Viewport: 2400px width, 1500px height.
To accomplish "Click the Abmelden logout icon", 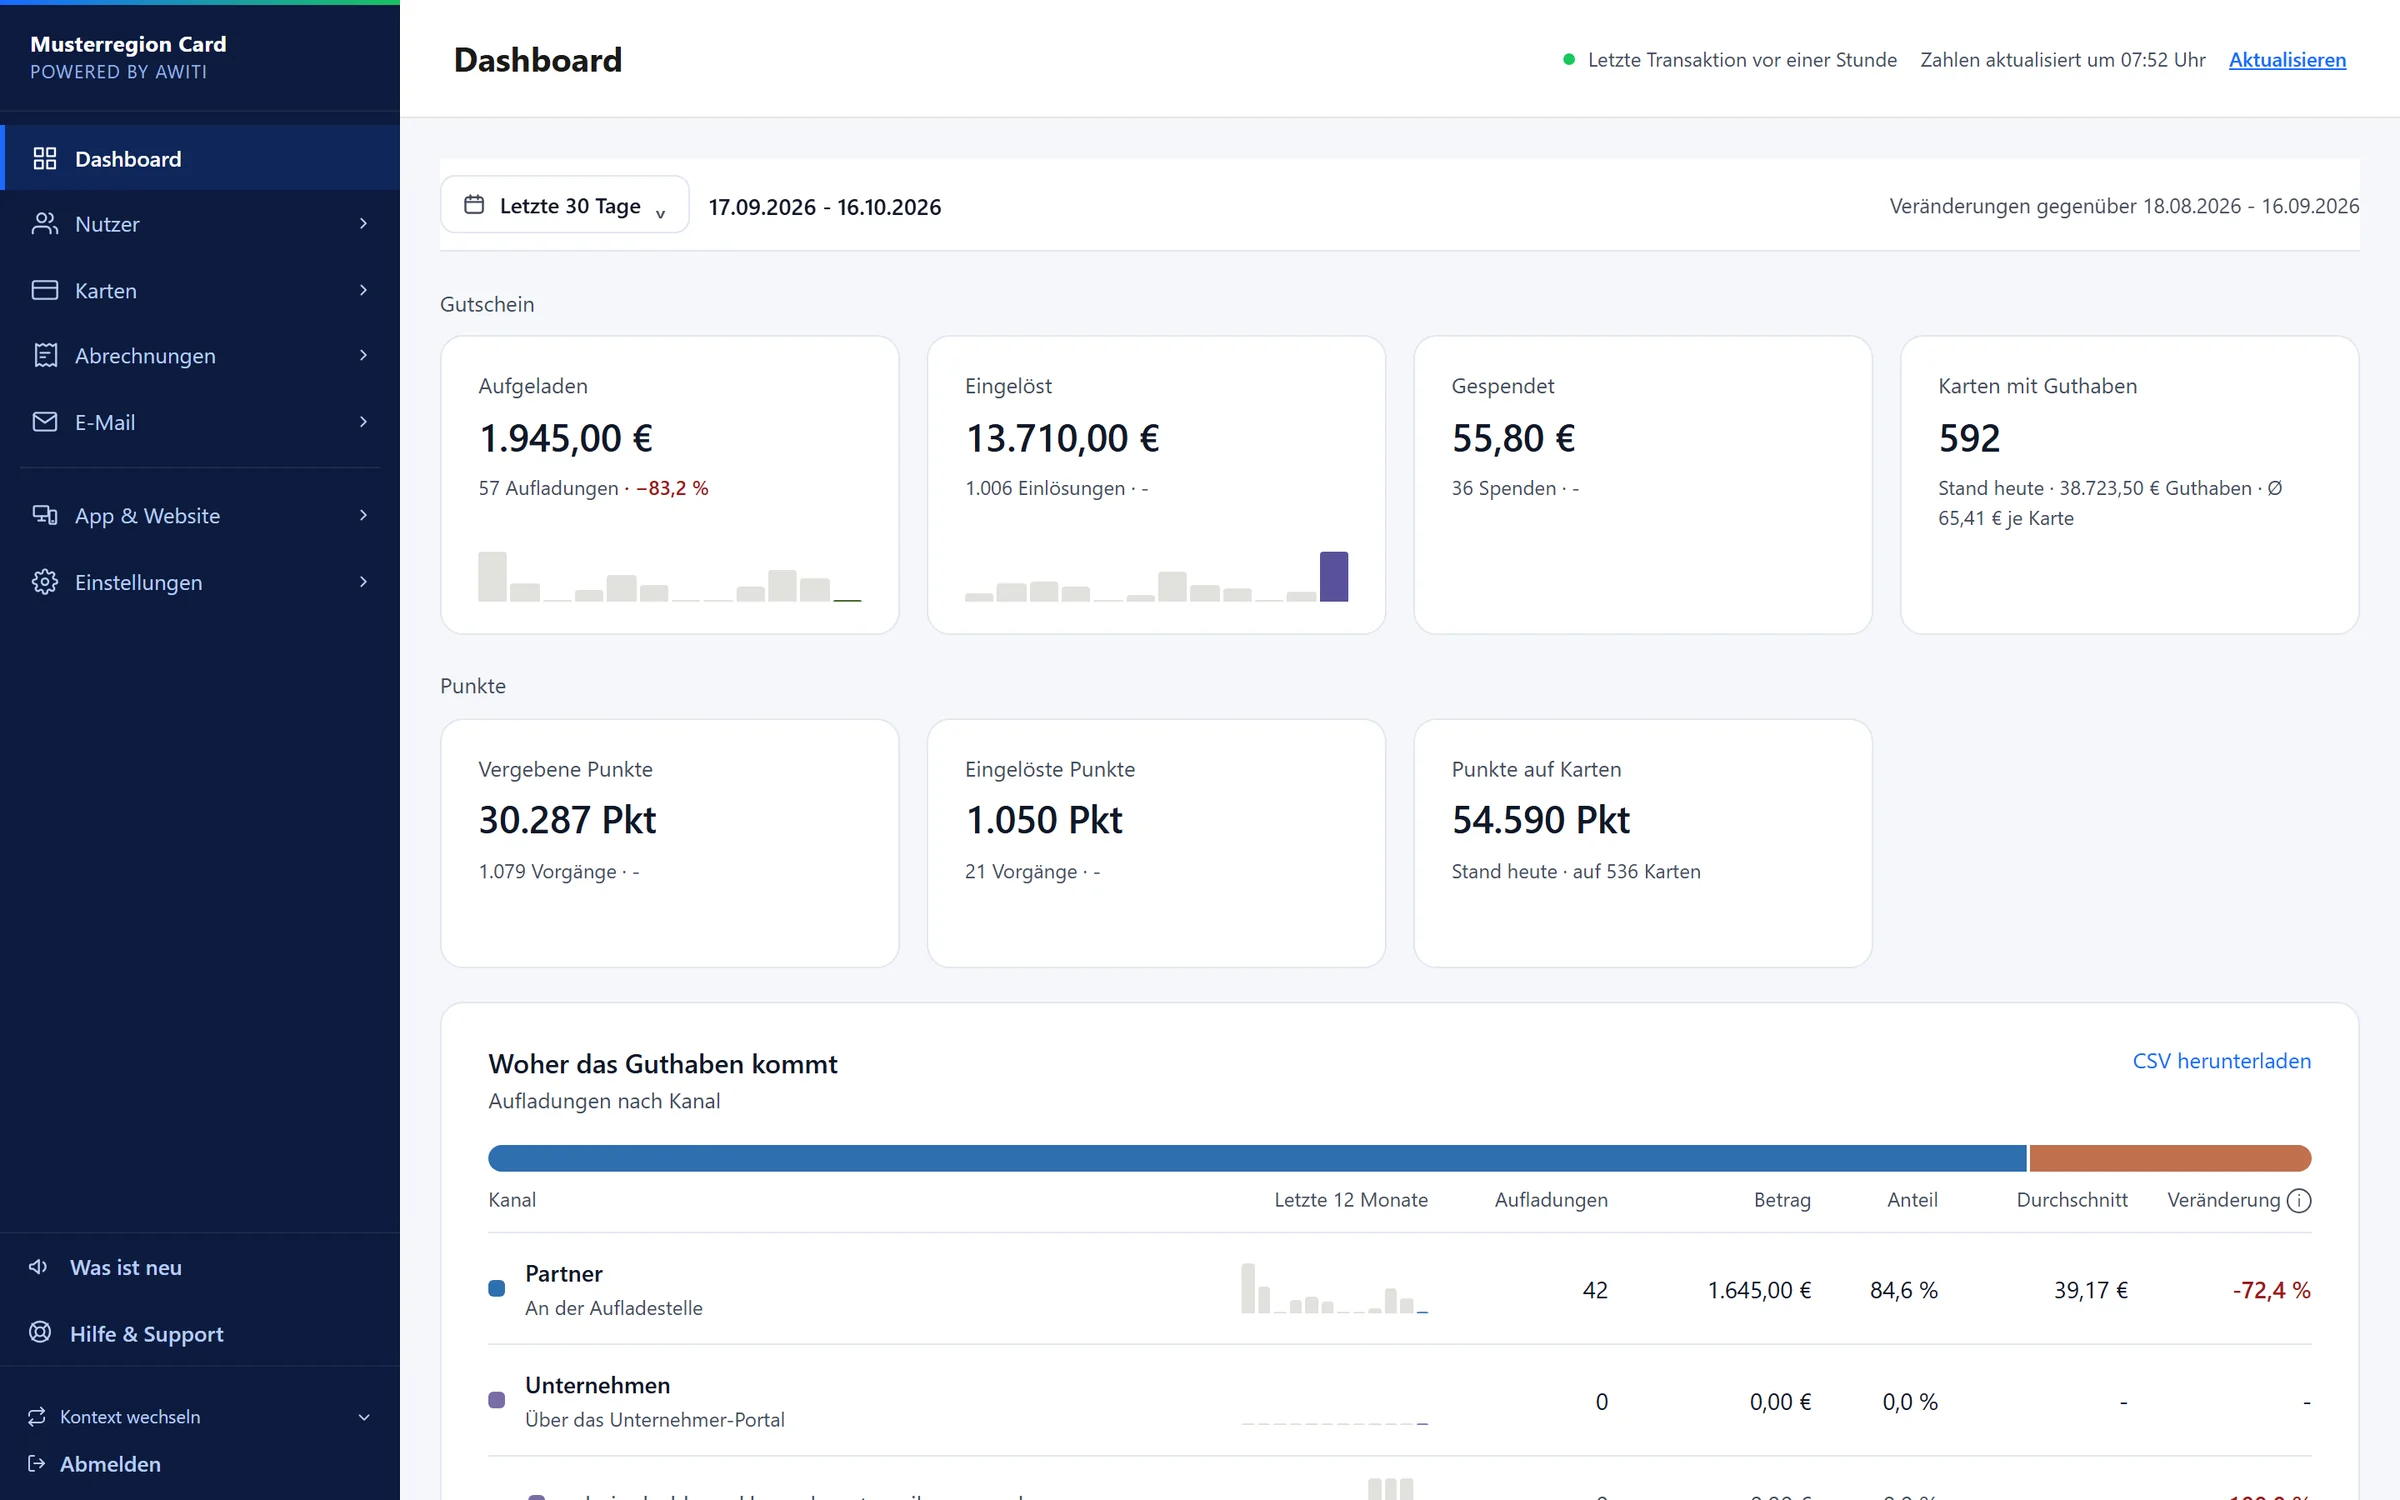I will 37,1463.
